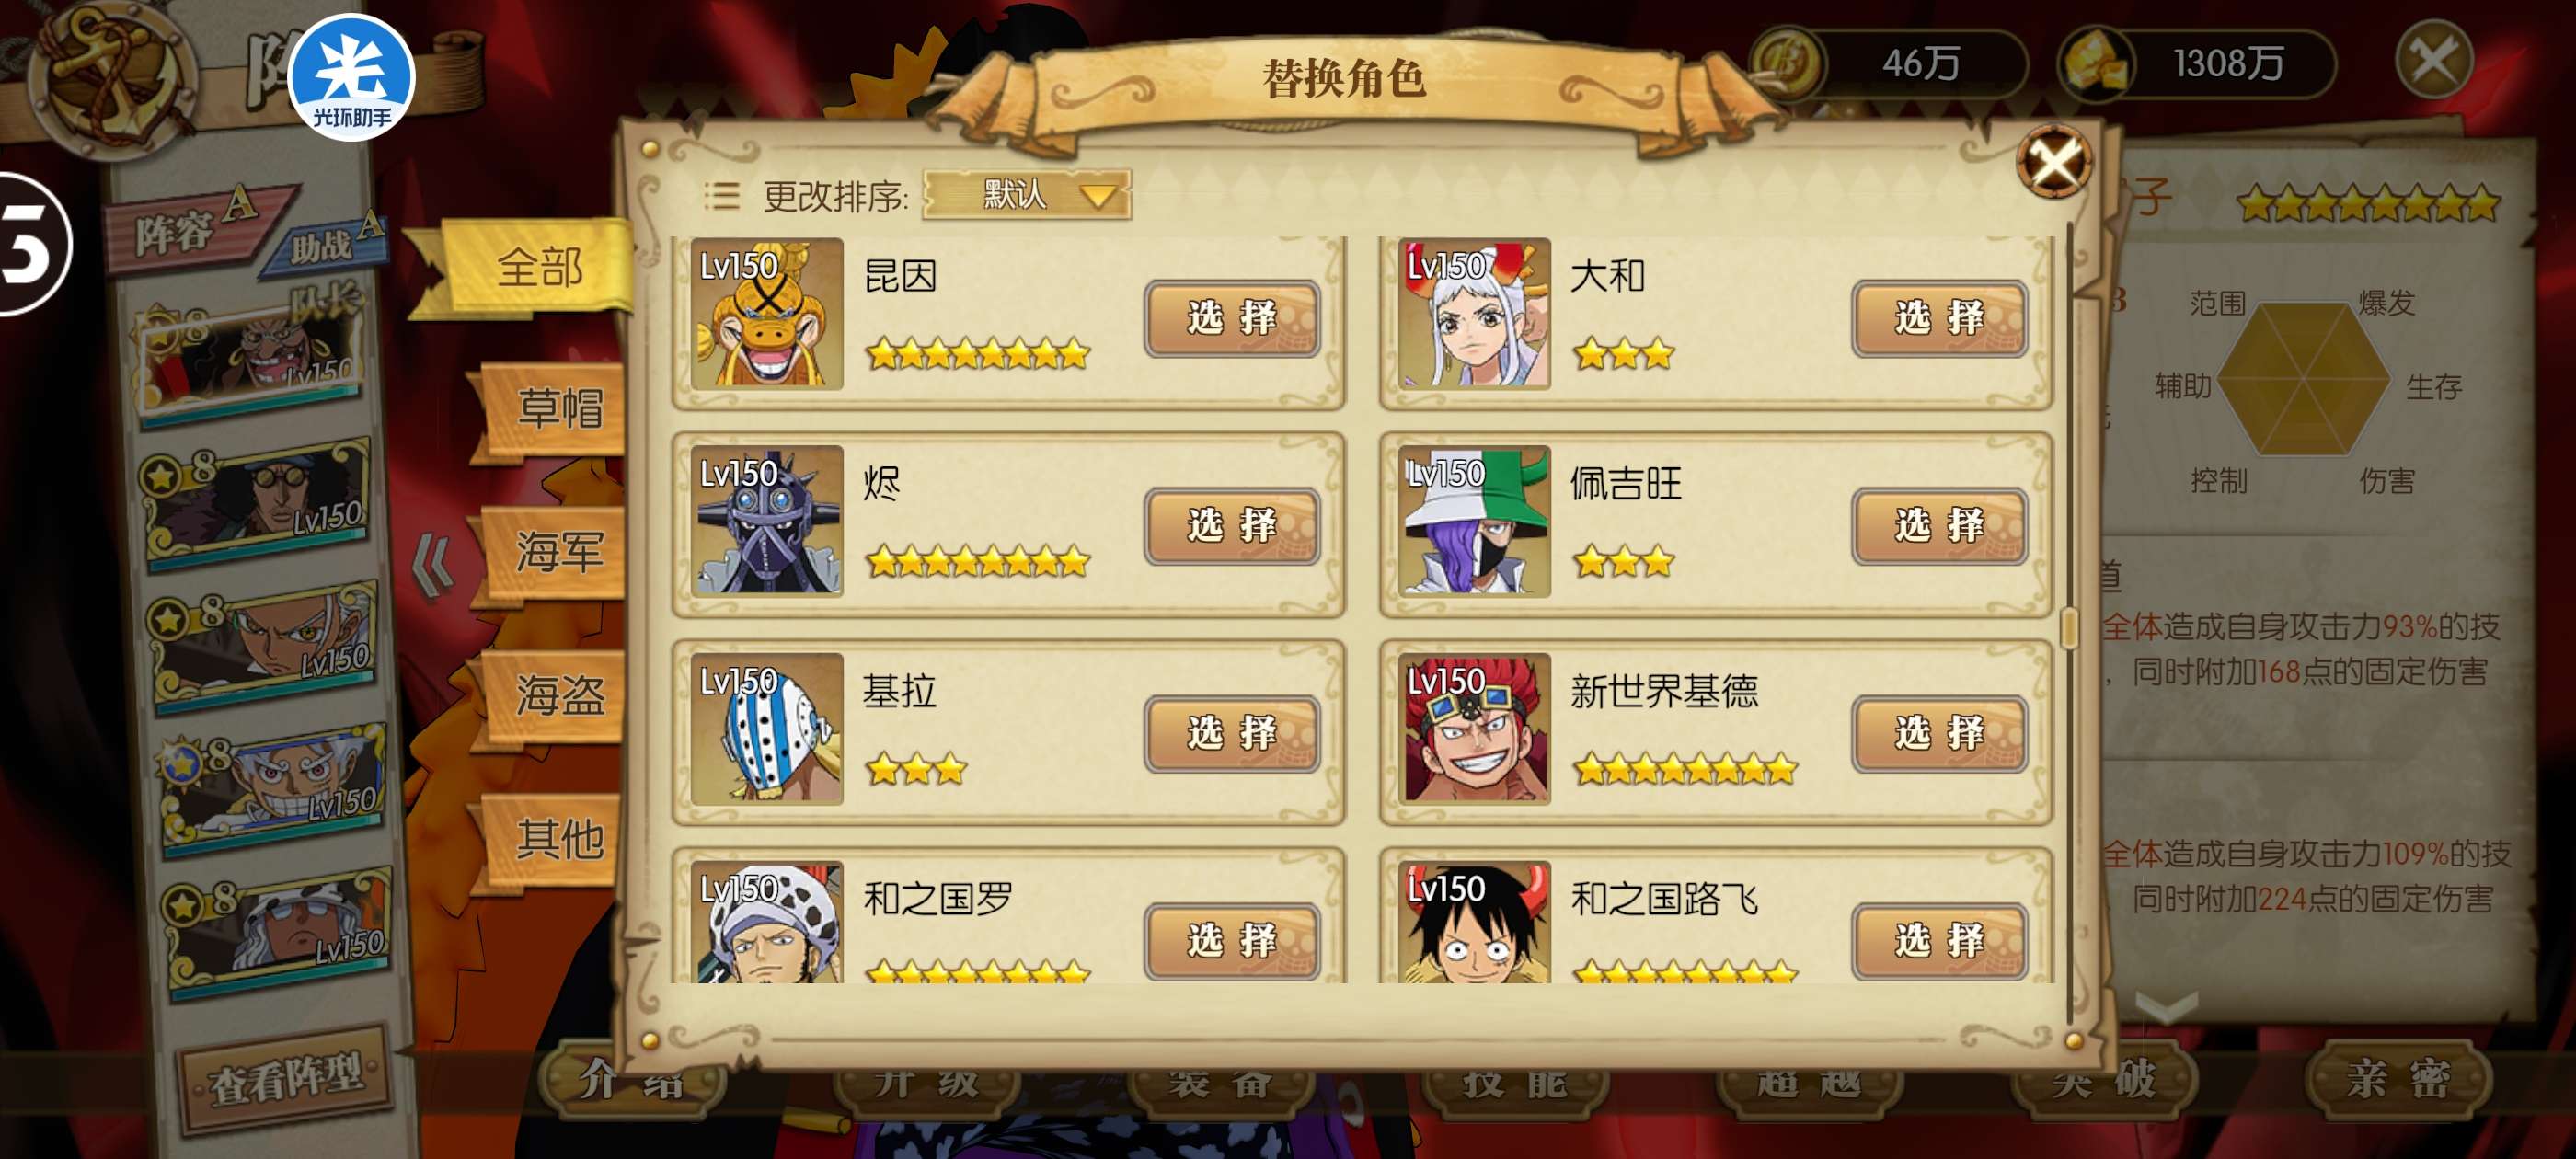The width and height of the screenshot is (2576, 1159).
Task: Choose 基拉 with its 选择 button
Action: pos(1232,733)
